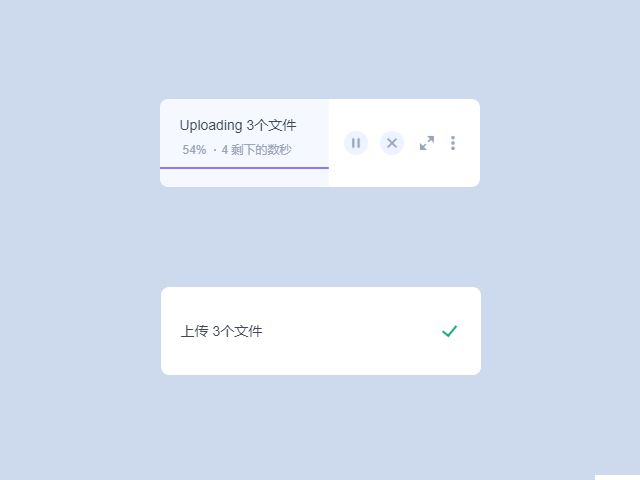Click the white panel at bottom-right corner
Image resolution: width=640 pixels, height=480 pixels.
click(x=617, y=477)
